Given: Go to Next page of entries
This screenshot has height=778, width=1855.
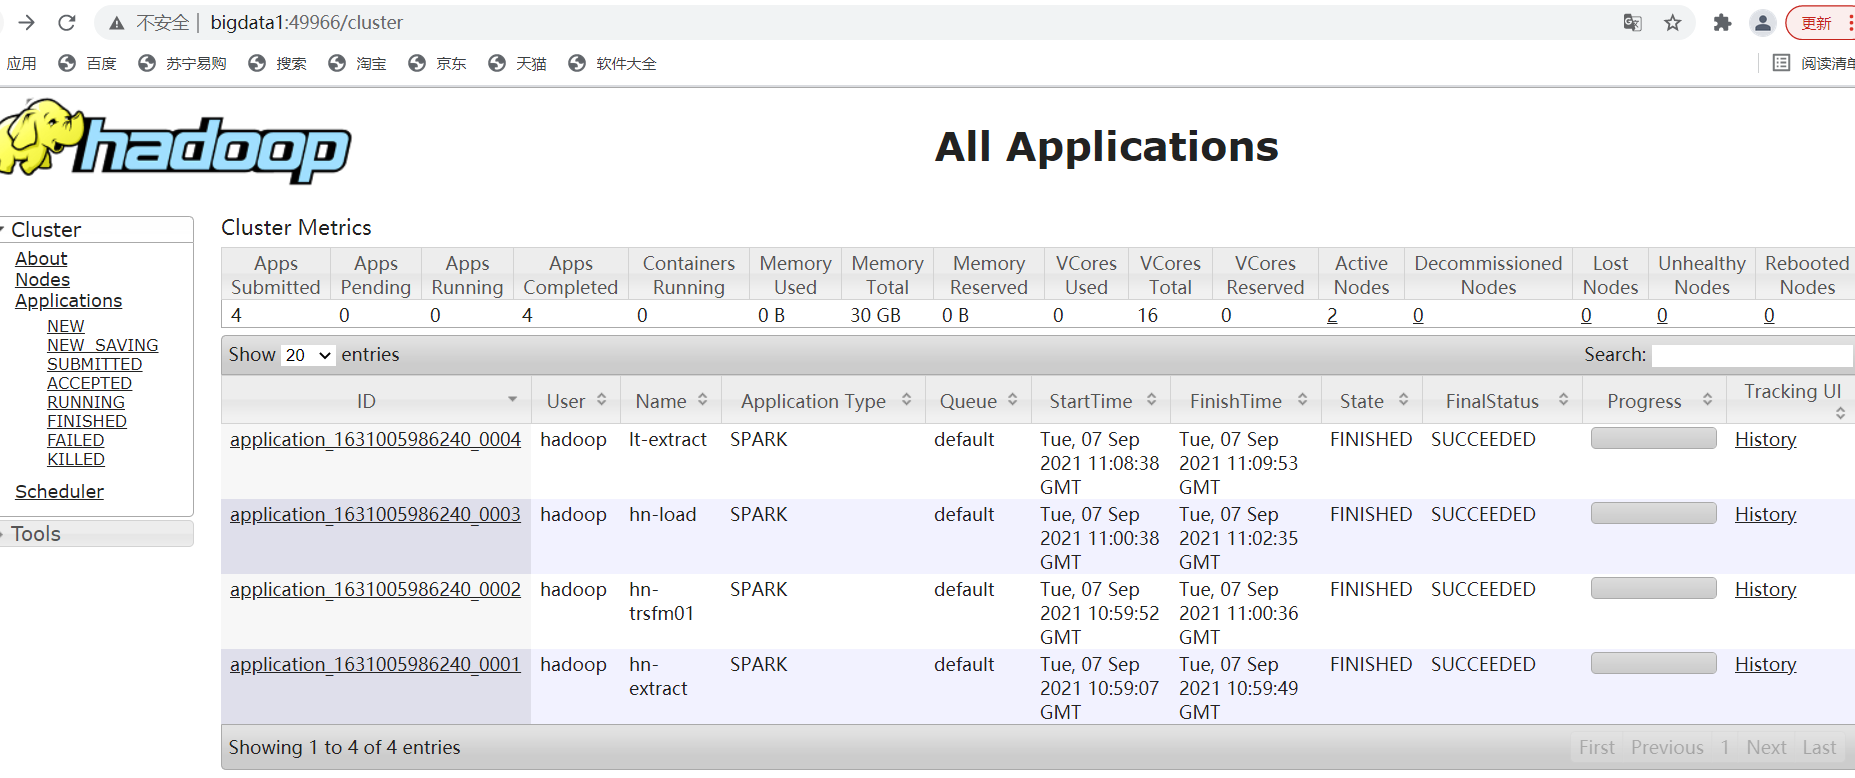Looking at the screenshot, I should tap(1766, 748).
